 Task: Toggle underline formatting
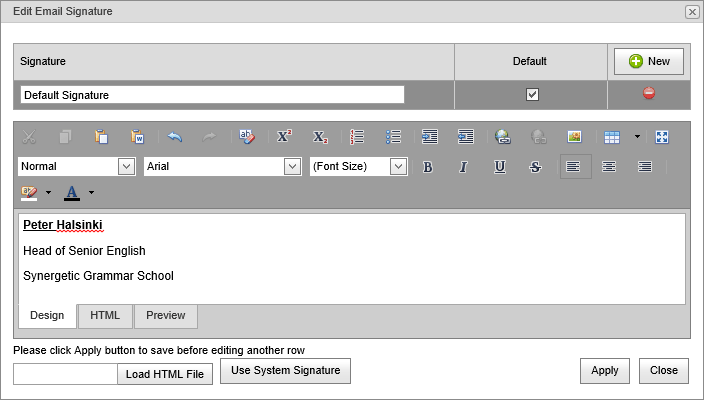coord(500,167)
